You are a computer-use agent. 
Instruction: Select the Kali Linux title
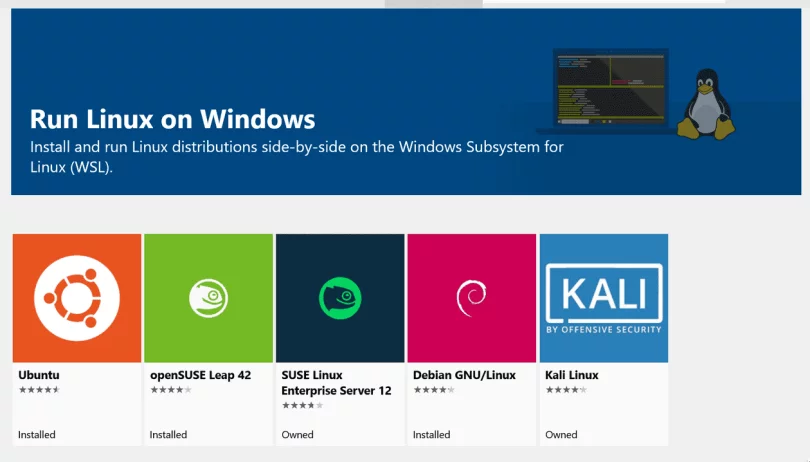(572, 375)
